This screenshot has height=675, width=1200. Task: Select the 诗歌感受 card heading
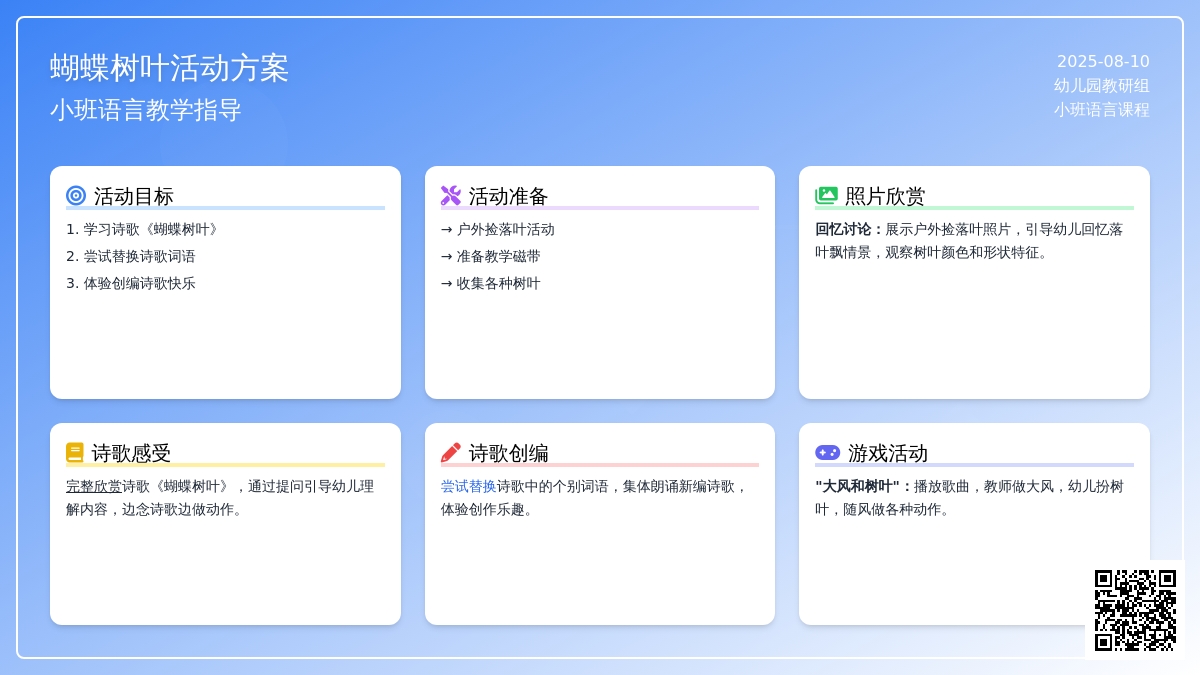[132, 453]
